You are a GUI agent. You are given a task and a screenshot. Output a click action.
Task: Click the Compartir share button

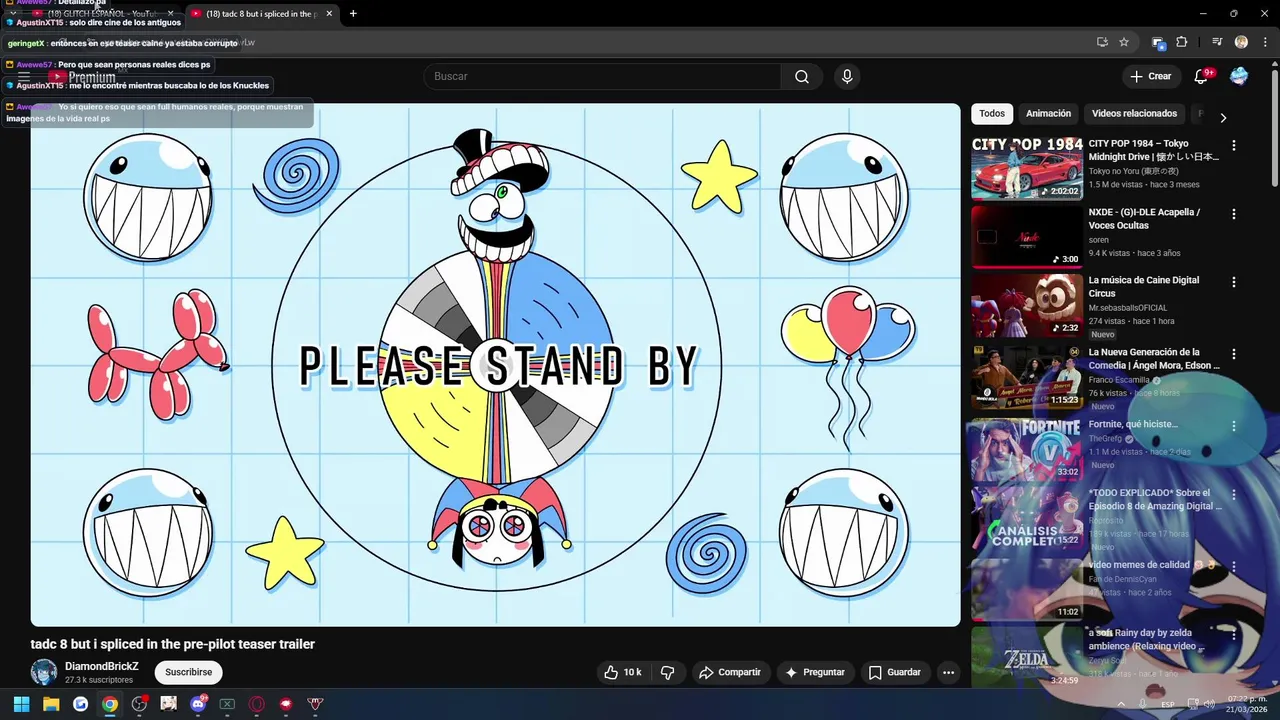pos(730,672)
